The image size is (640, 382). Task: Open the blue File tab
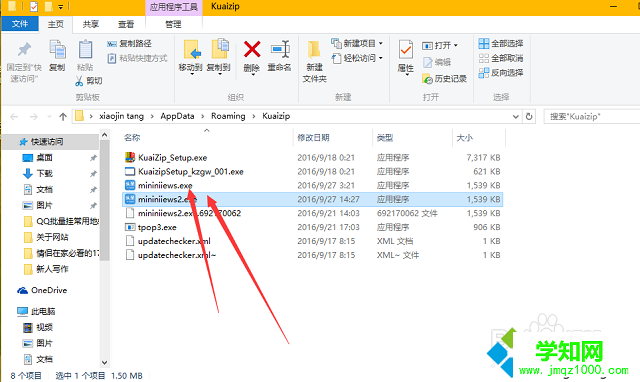coord(20,24)
